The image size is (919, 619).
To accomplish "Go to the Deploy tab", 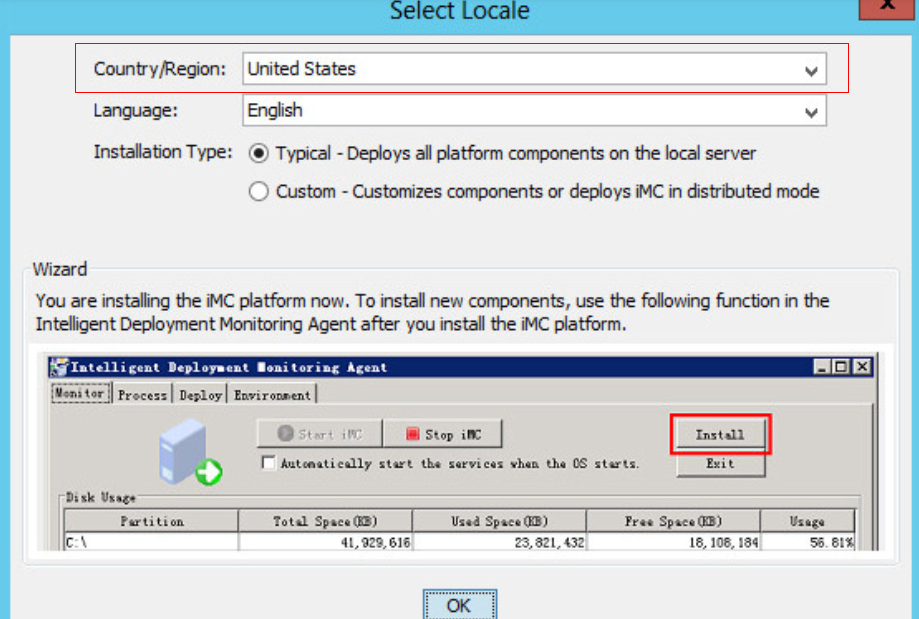I will point(200,395).
